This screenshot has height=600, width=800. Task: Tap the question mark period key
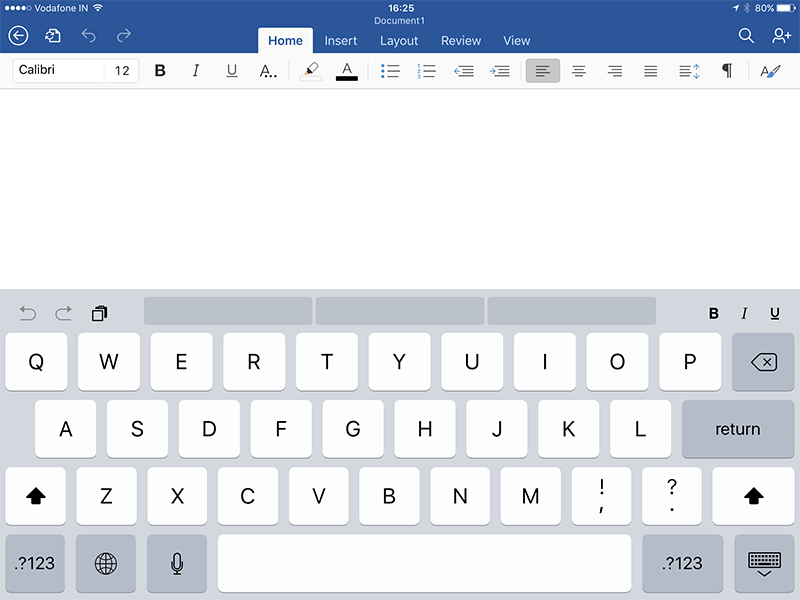point(672,496)
